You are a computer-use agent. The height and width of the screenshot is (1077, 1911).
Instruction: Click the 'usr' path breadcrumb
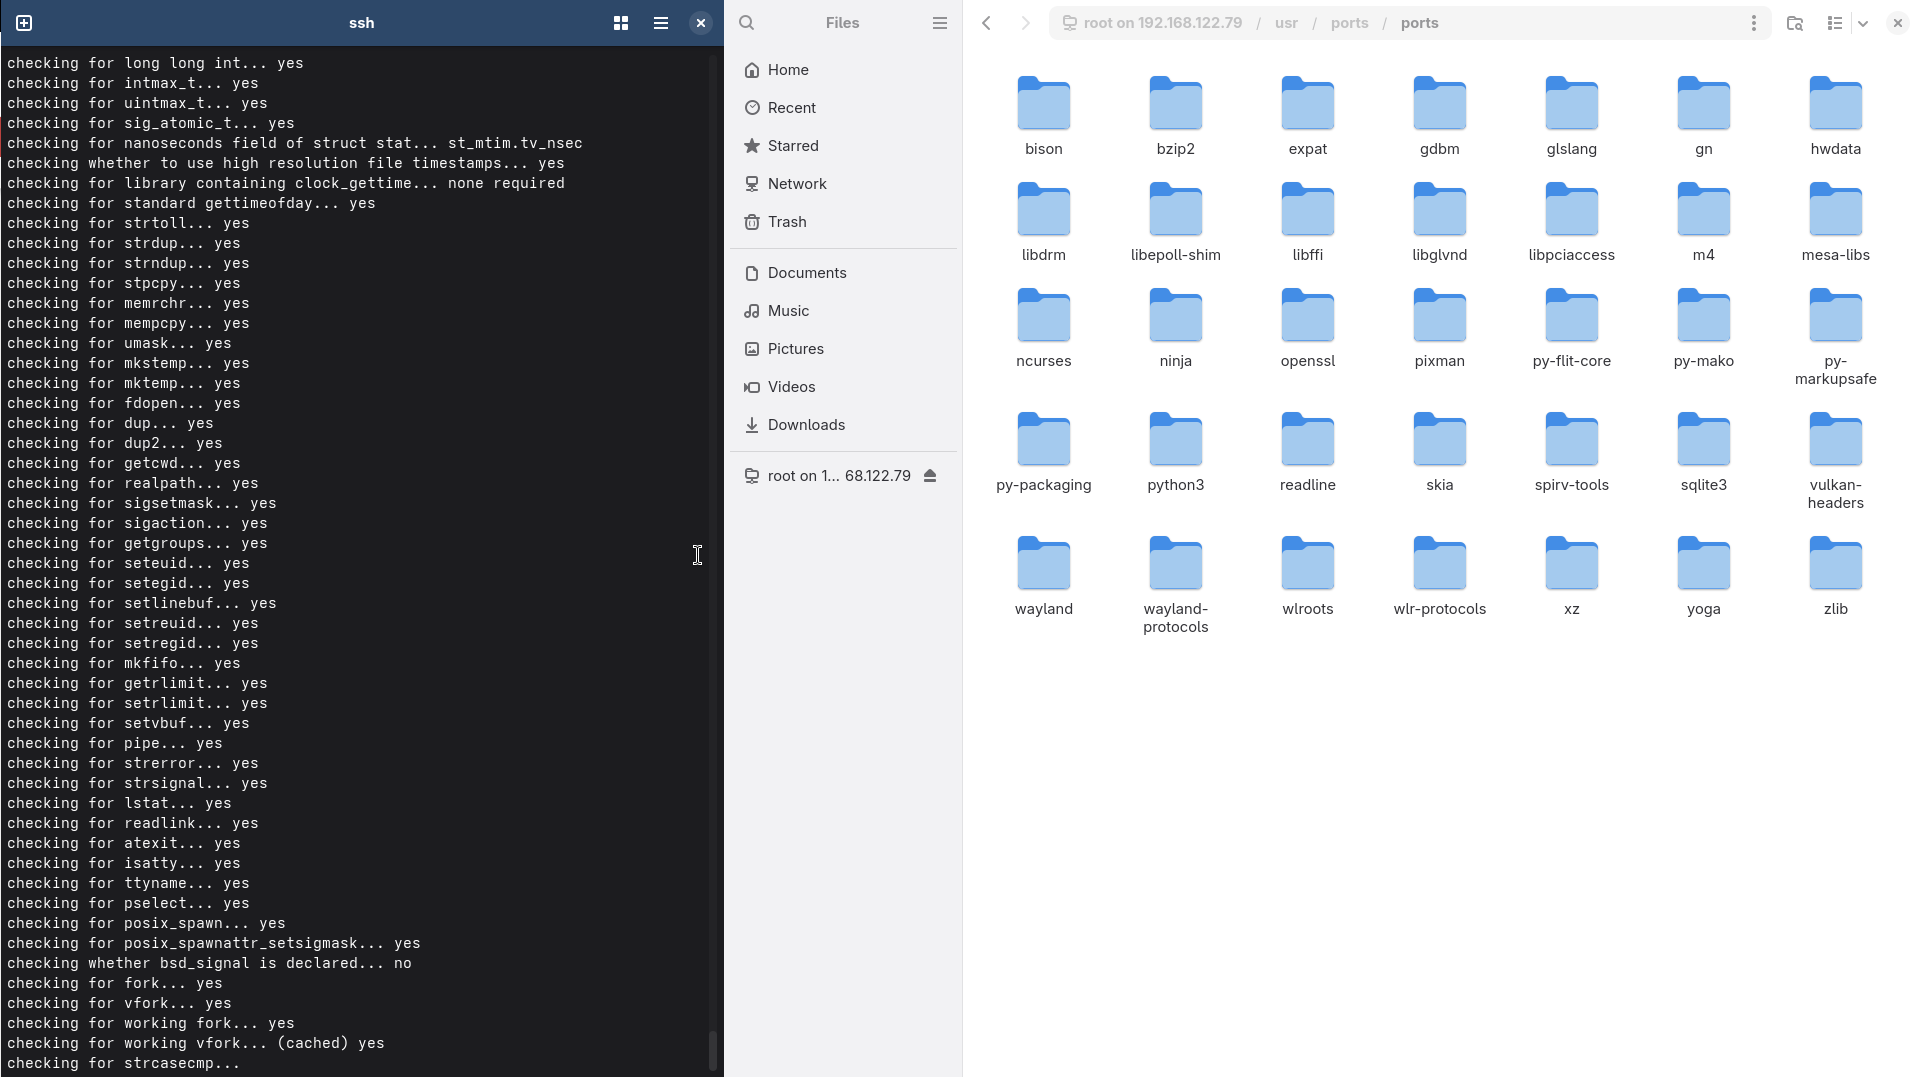[x=1286, y=23]
